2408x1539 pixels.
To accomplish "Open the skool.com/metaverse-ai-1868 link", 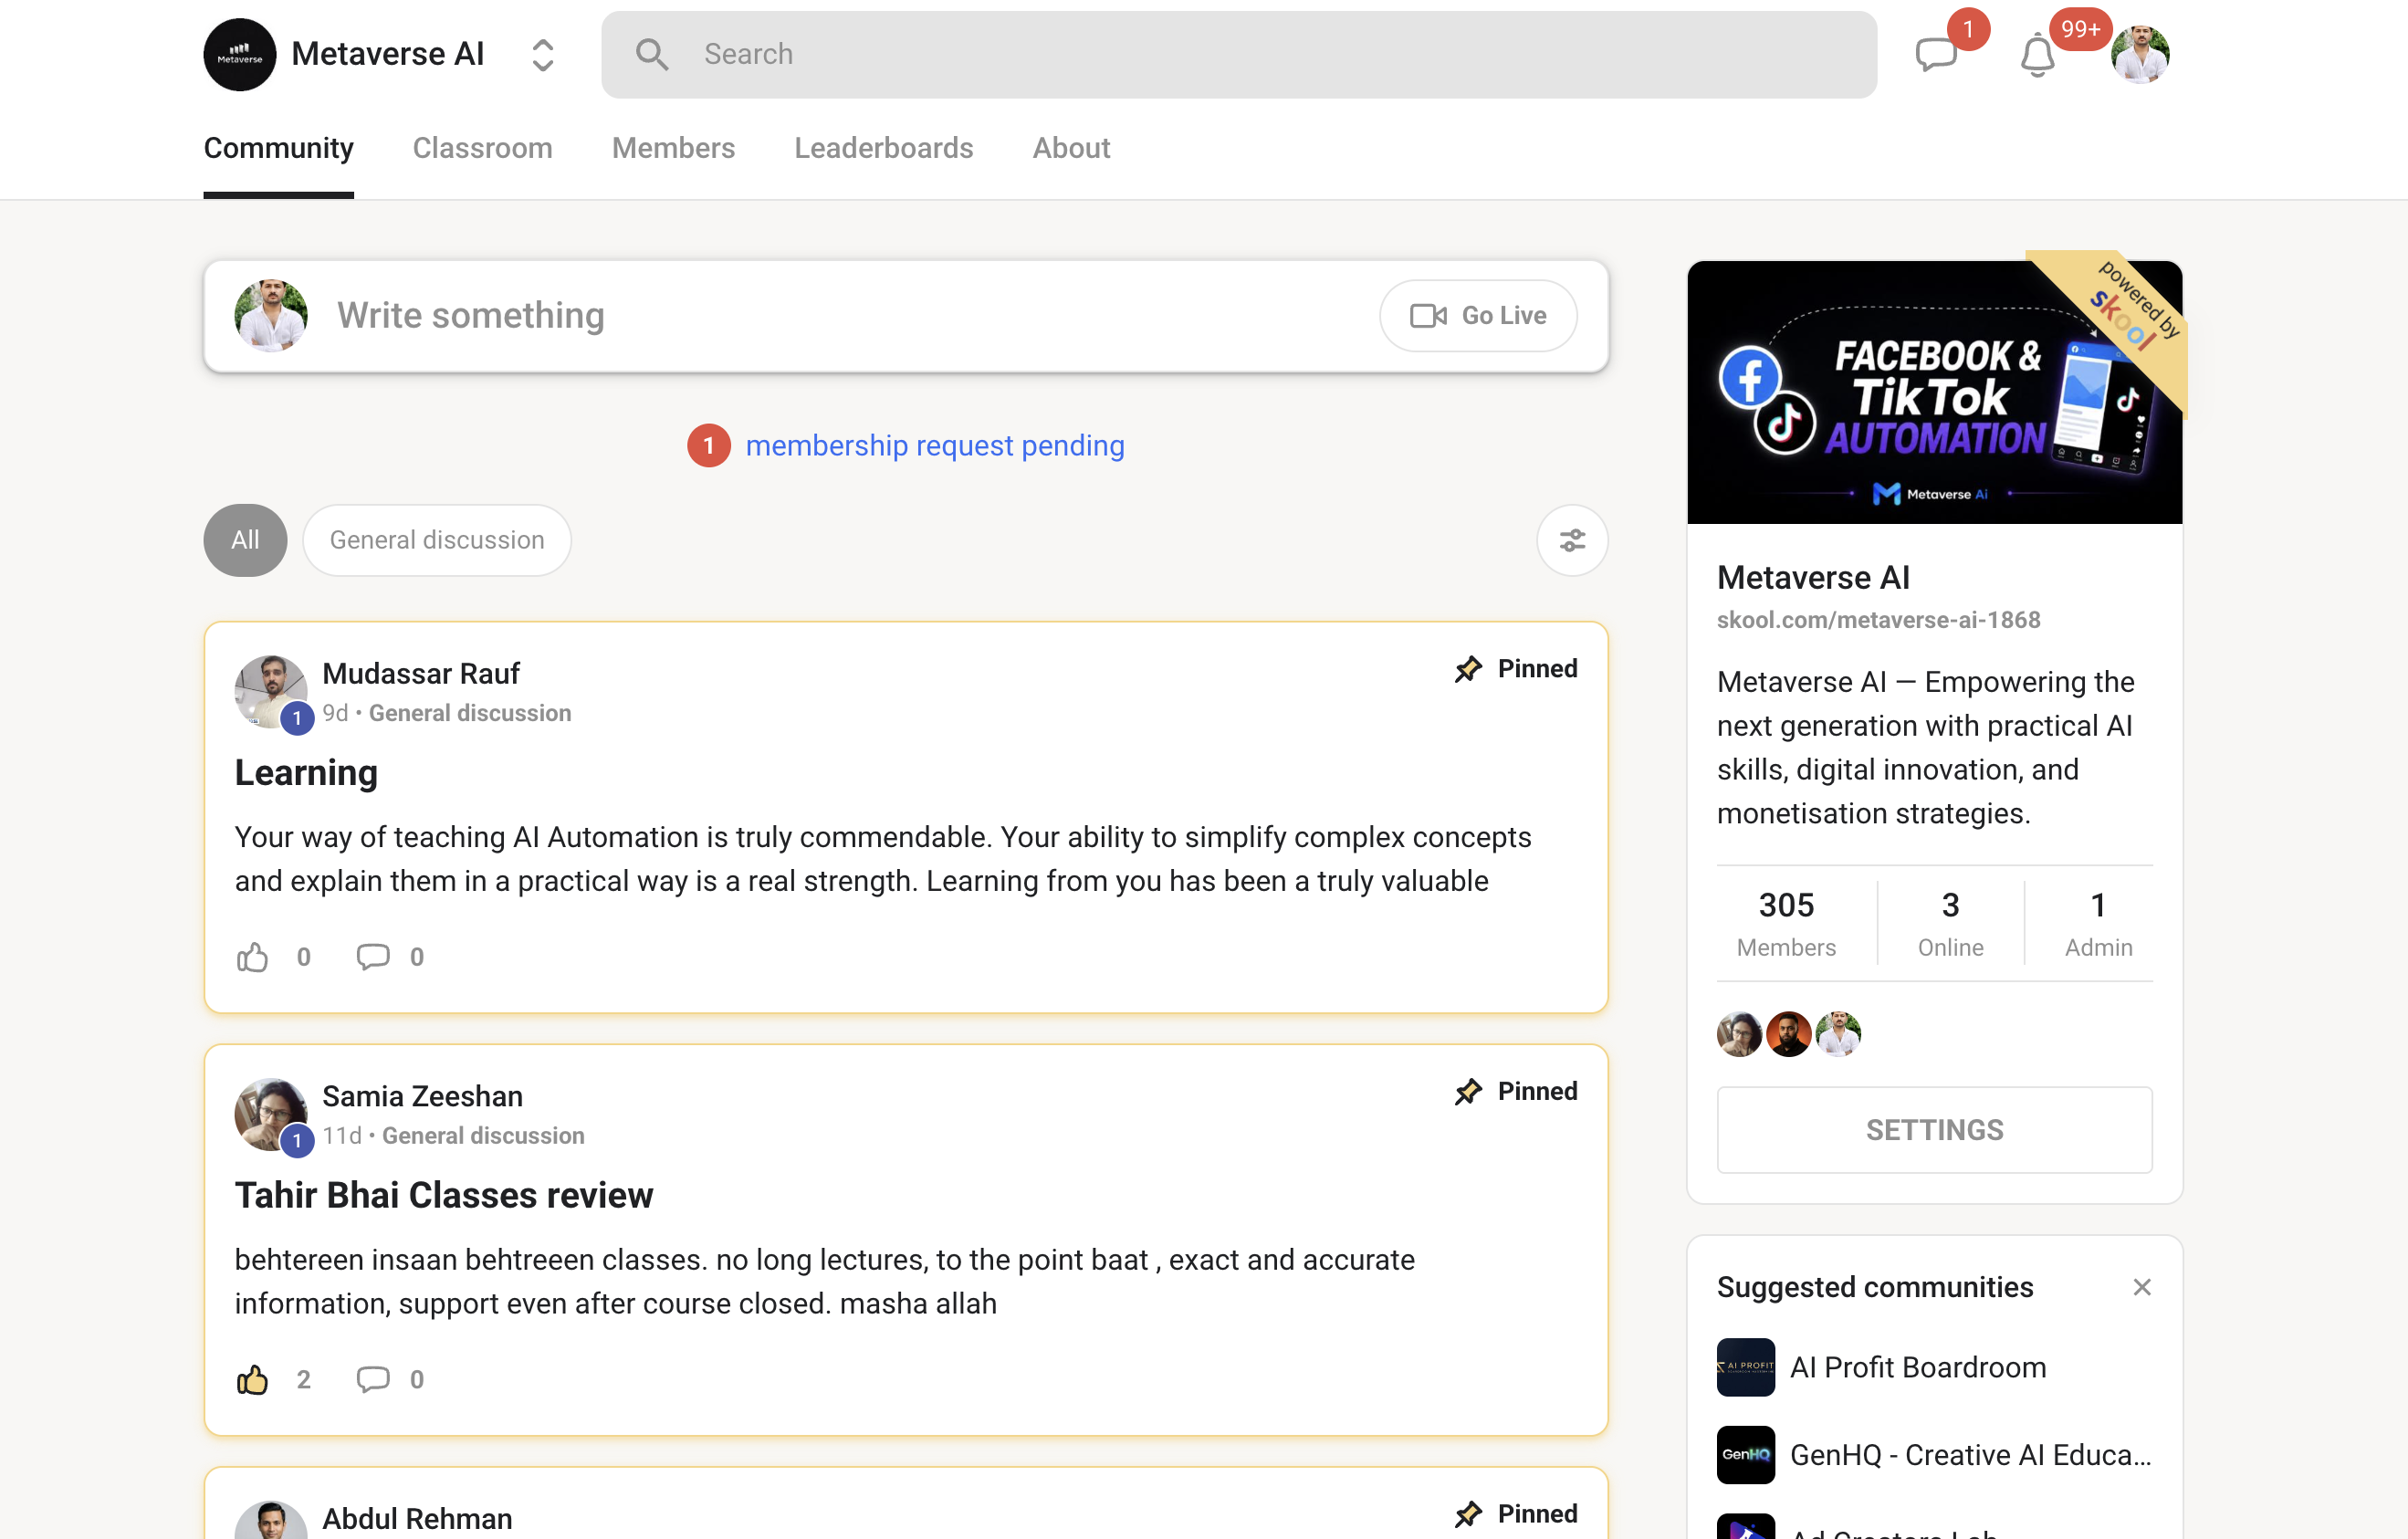I will 1878,620.
